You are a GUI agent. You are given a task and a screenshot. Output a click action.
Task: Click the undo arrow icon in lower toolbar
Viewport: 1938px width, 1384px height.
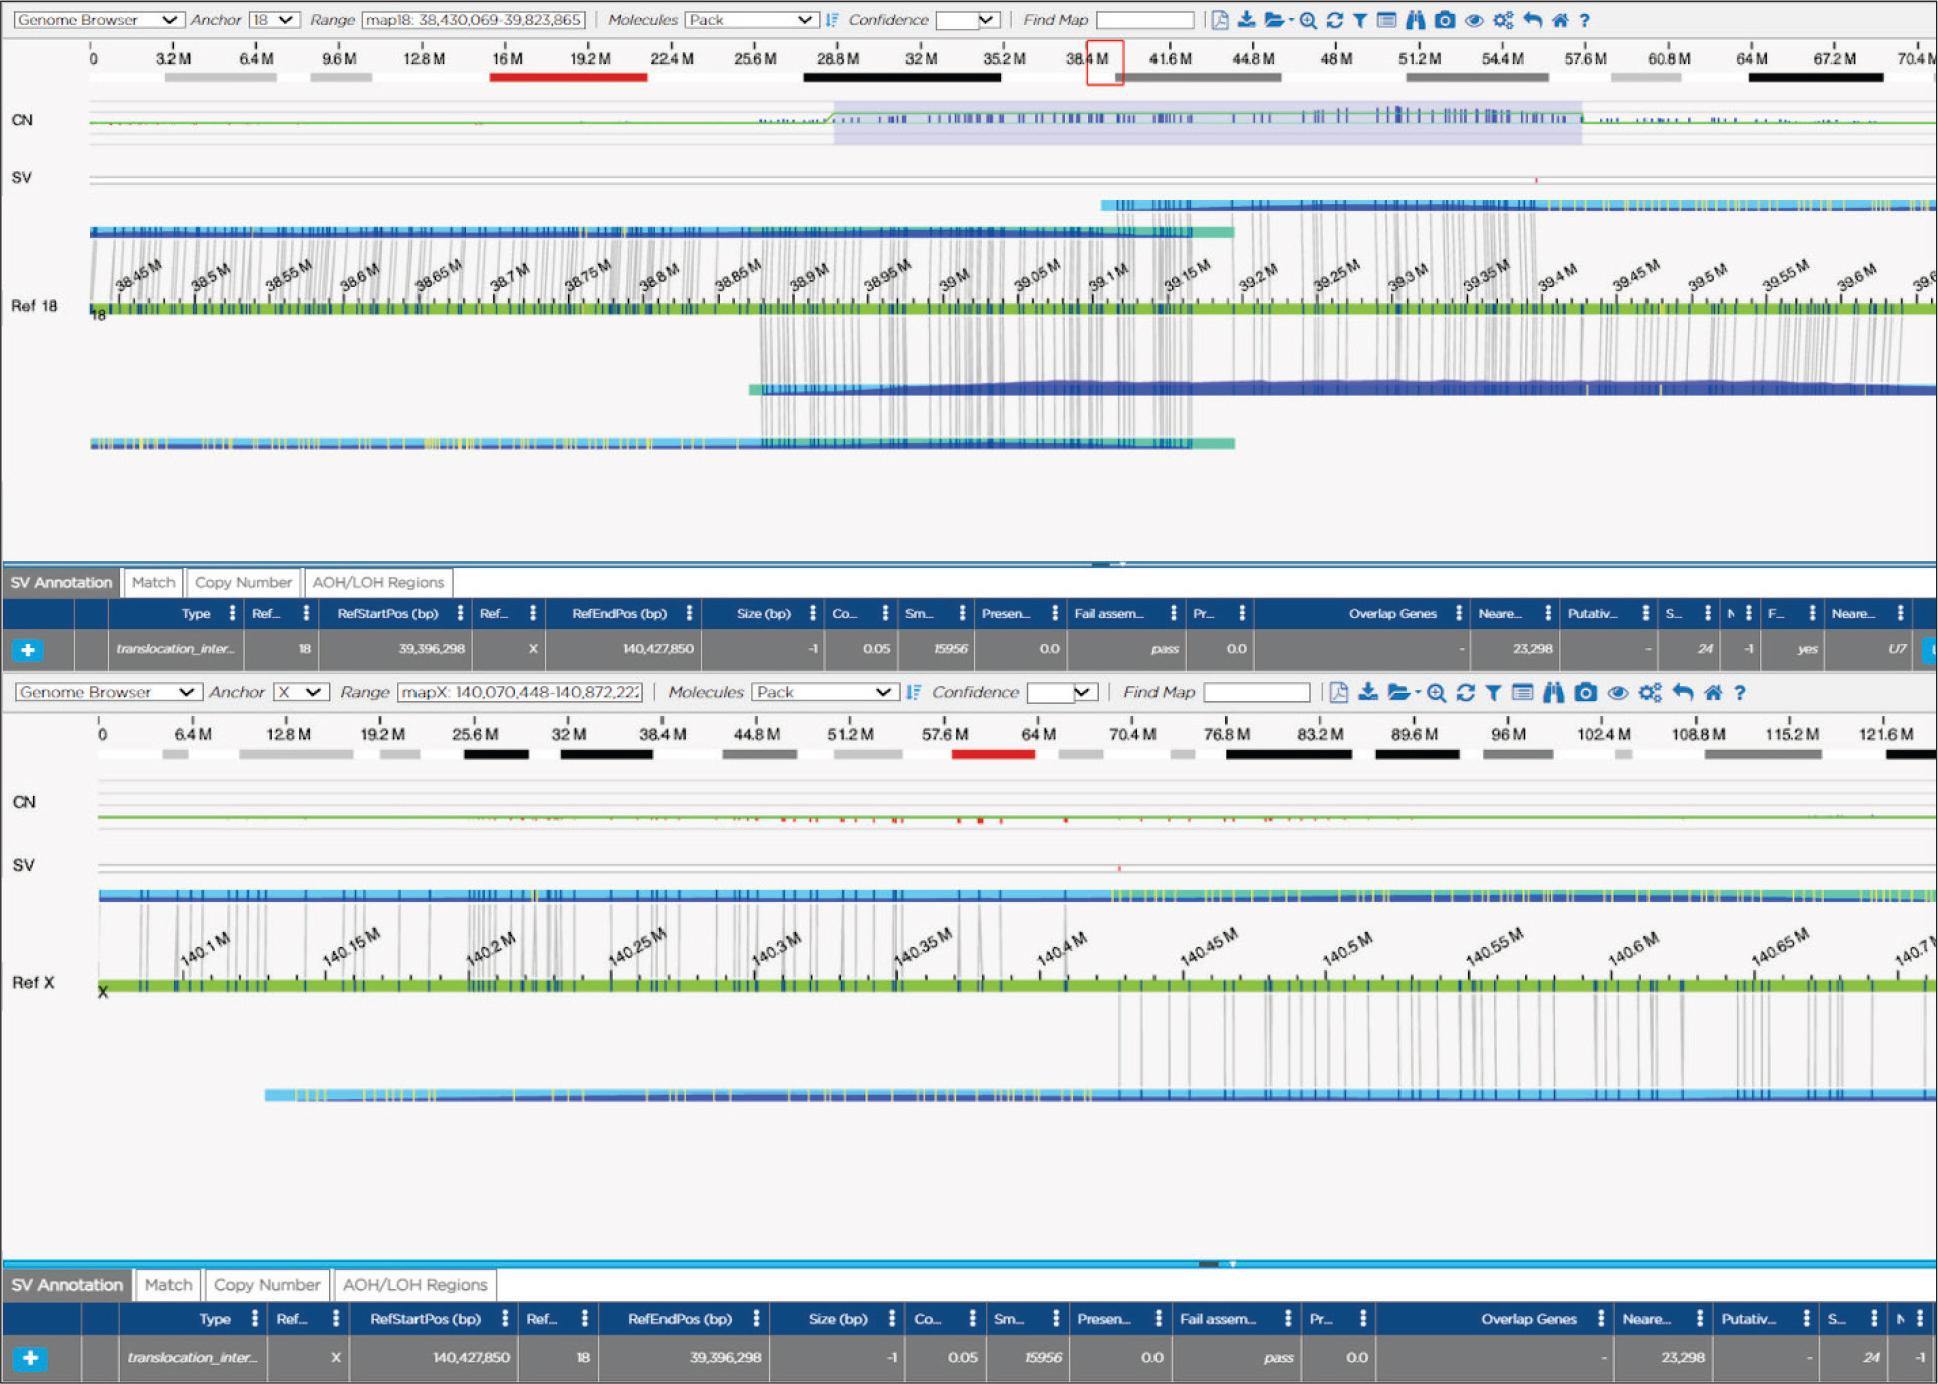coord(1683,692)
